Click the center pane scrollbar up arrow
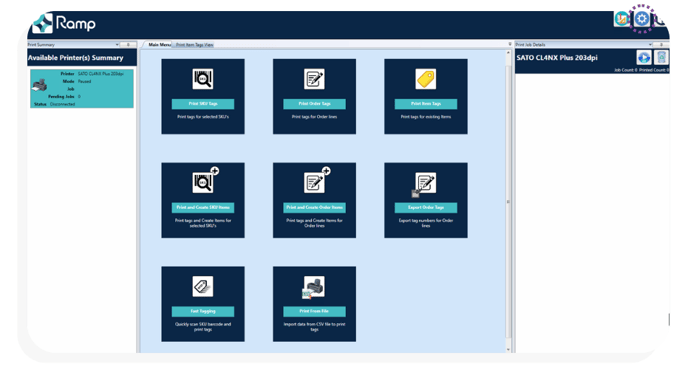Image resolution: width=688 pixels, height=378 pixels. (509, 52)
